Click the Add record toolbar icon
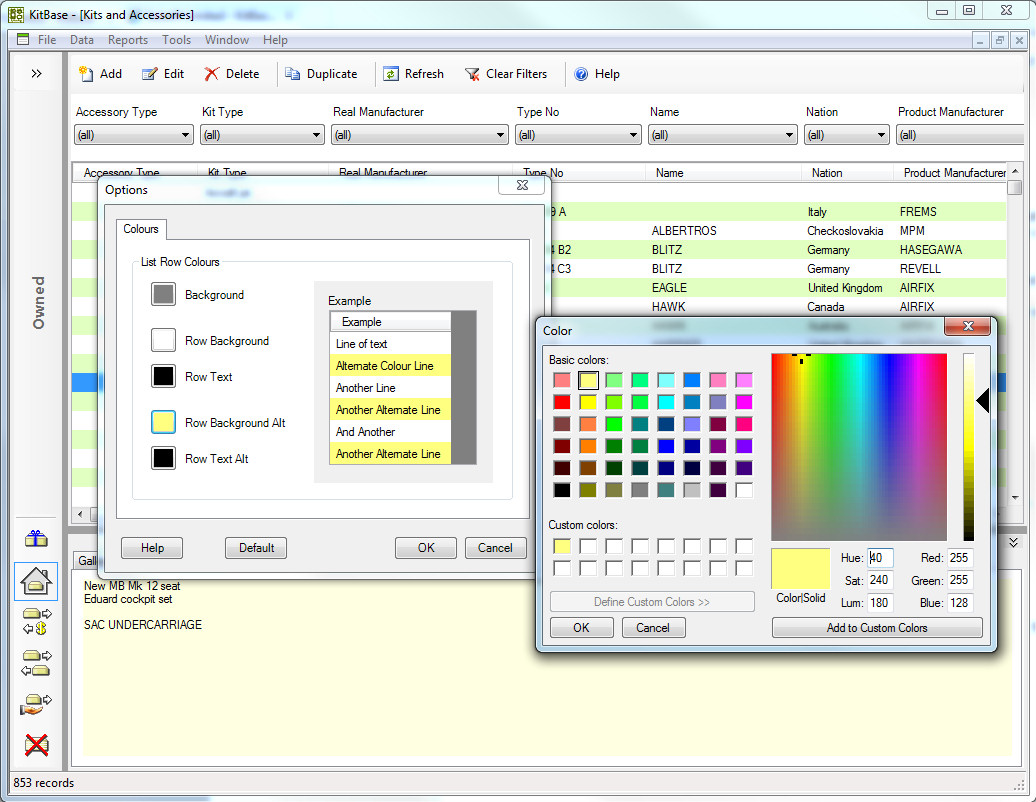 pyautogui.click(x=86, y=74)
